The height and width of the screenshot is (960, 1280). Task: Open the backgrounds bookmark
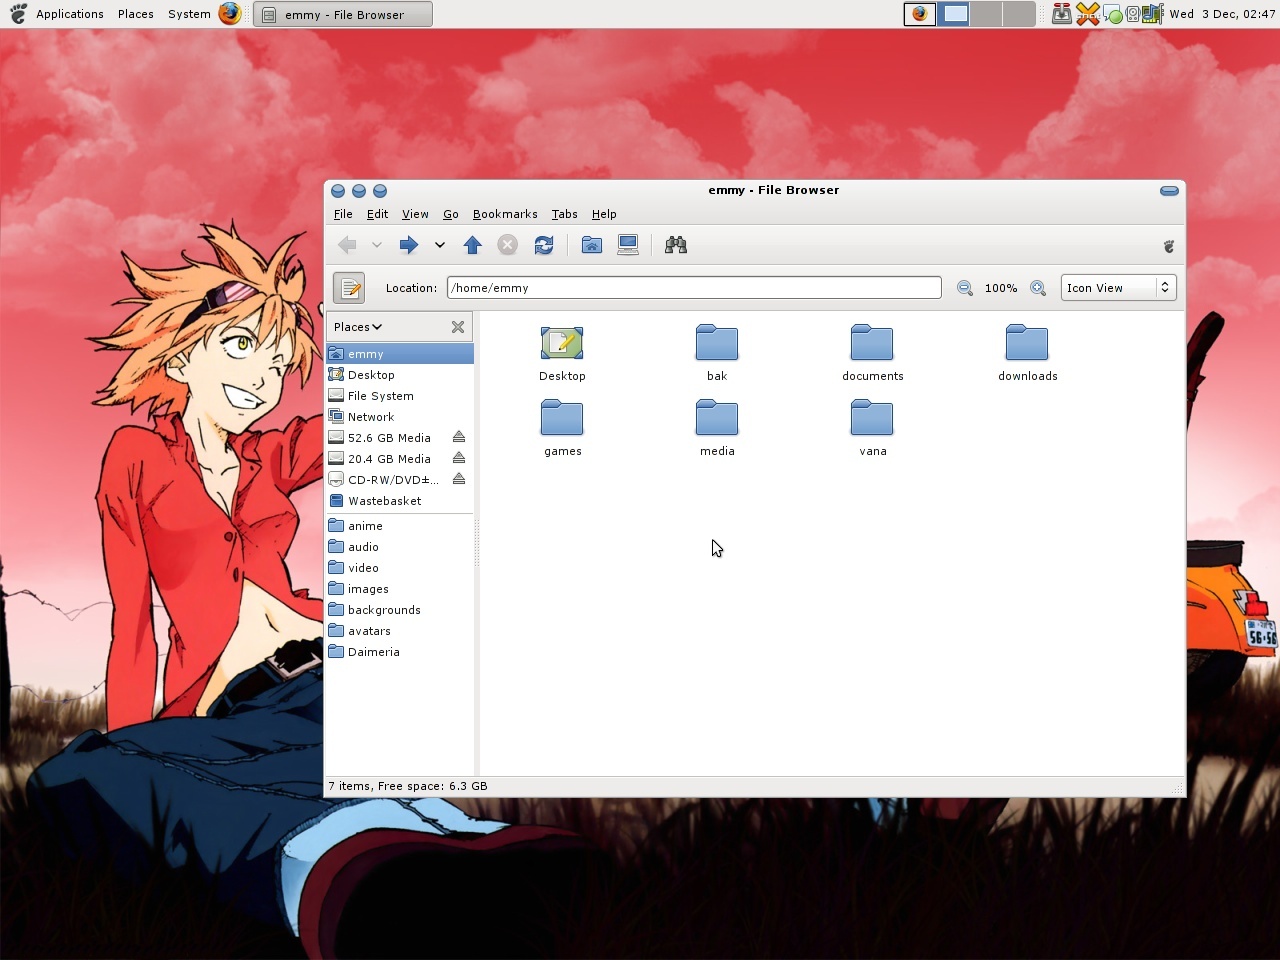pos(400,610)
